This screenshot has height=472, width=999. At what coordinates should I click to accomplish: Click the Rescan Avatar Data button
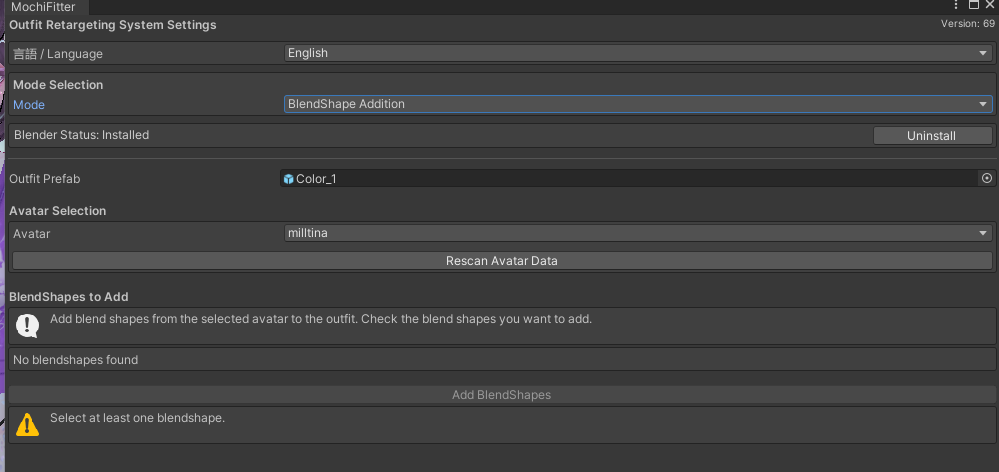[x=502, y=261]
